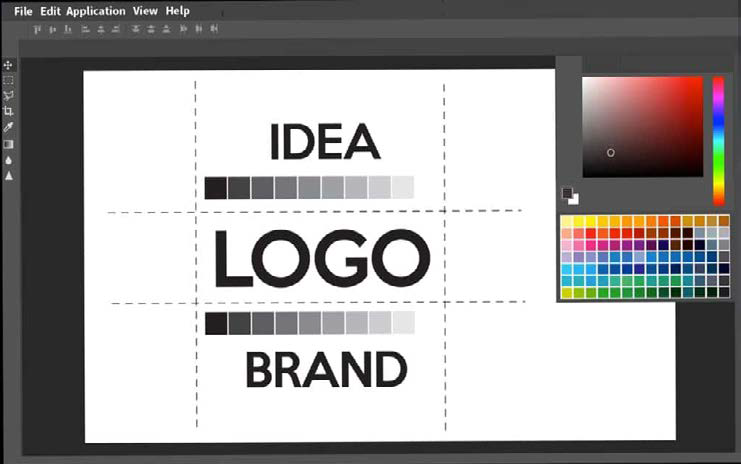Pick brown-orange swatch at palette top-right corner
Viewport: 741px width, 464px height.
coord(724,221)
